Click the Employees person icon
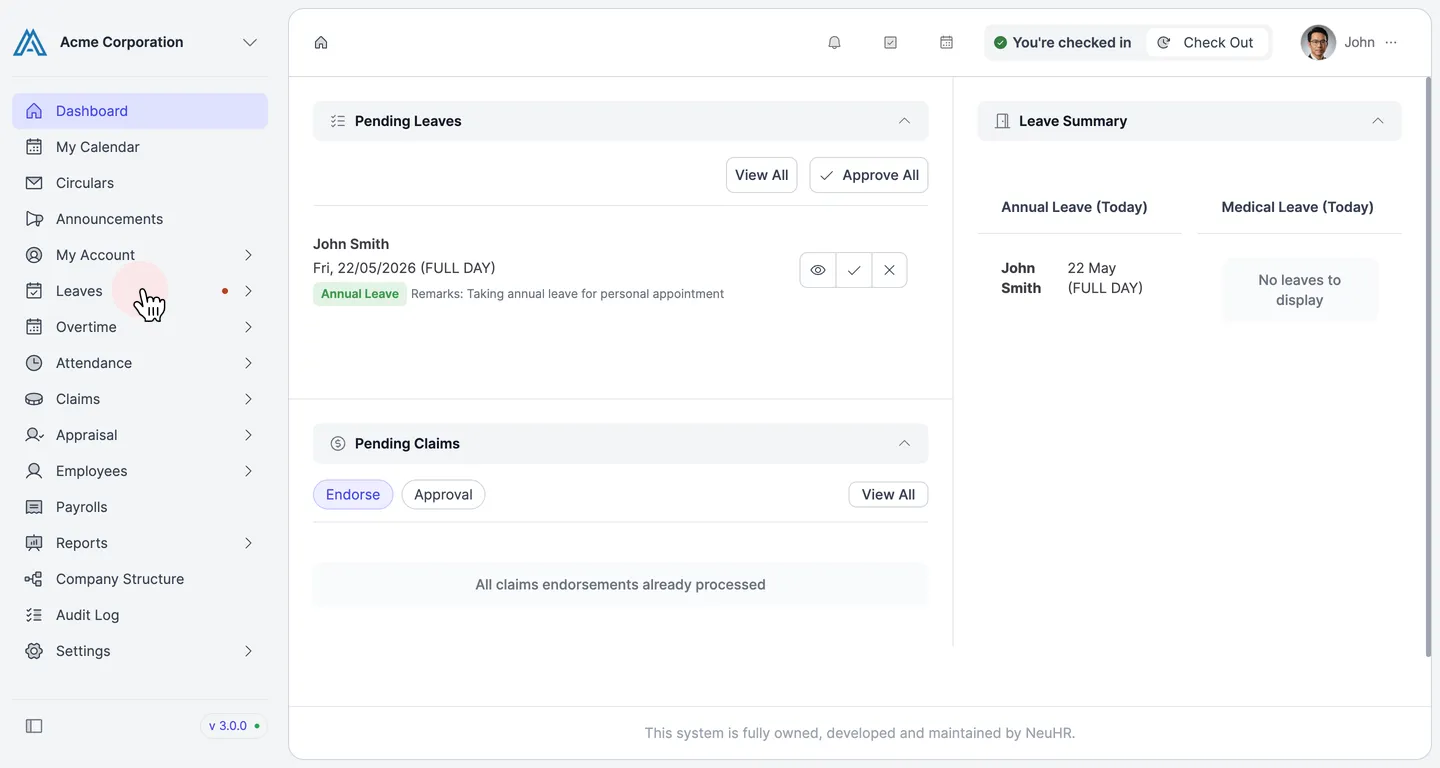The image size is (1440, 768). coord(34,471)
